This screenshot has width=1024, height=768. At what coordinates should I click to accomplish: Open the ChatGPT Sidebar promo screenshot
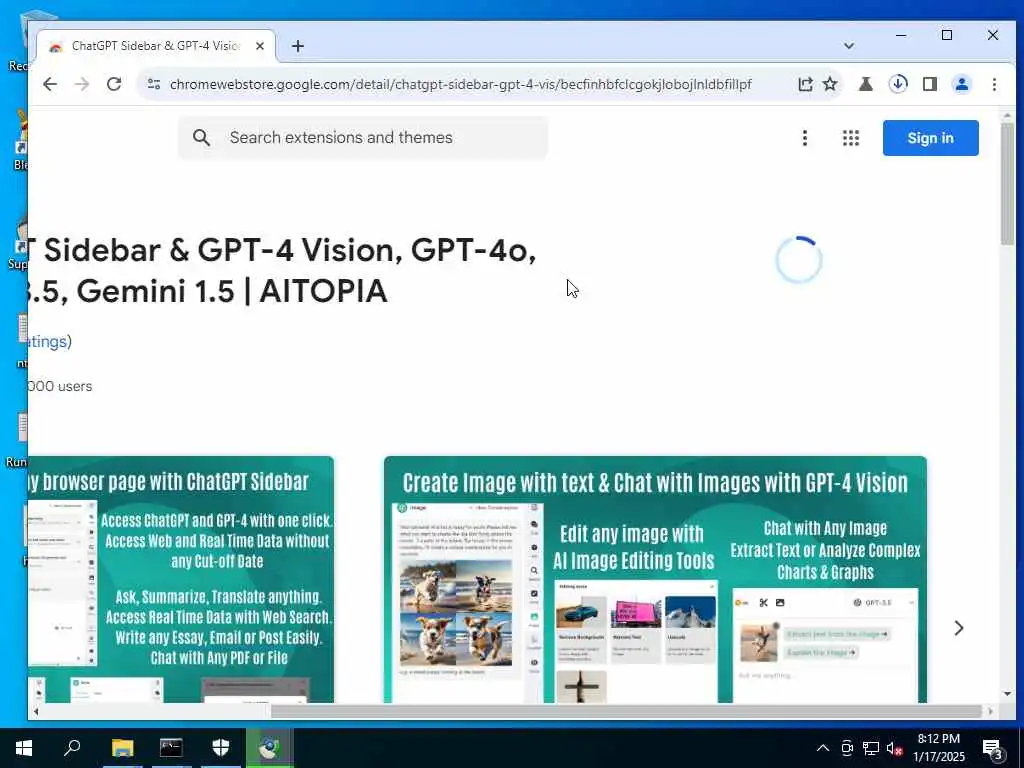pos(181,580)
